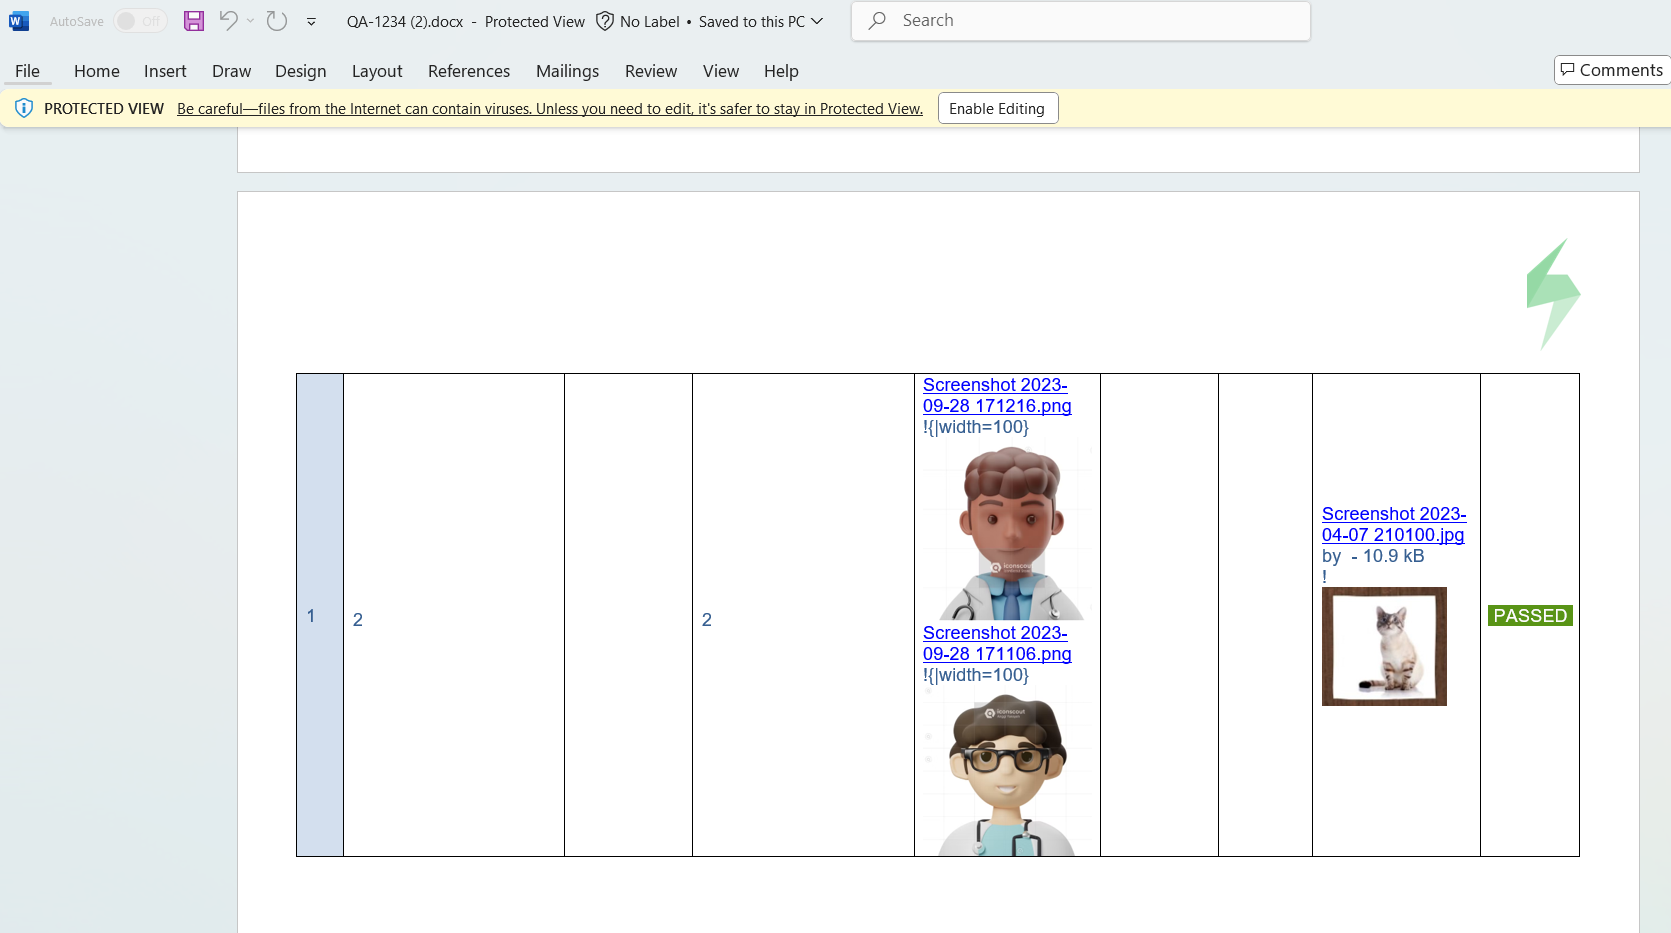Click the Word application logo icon
The height and width of the screenshot is (933, 1671).
tap(19, 21)
